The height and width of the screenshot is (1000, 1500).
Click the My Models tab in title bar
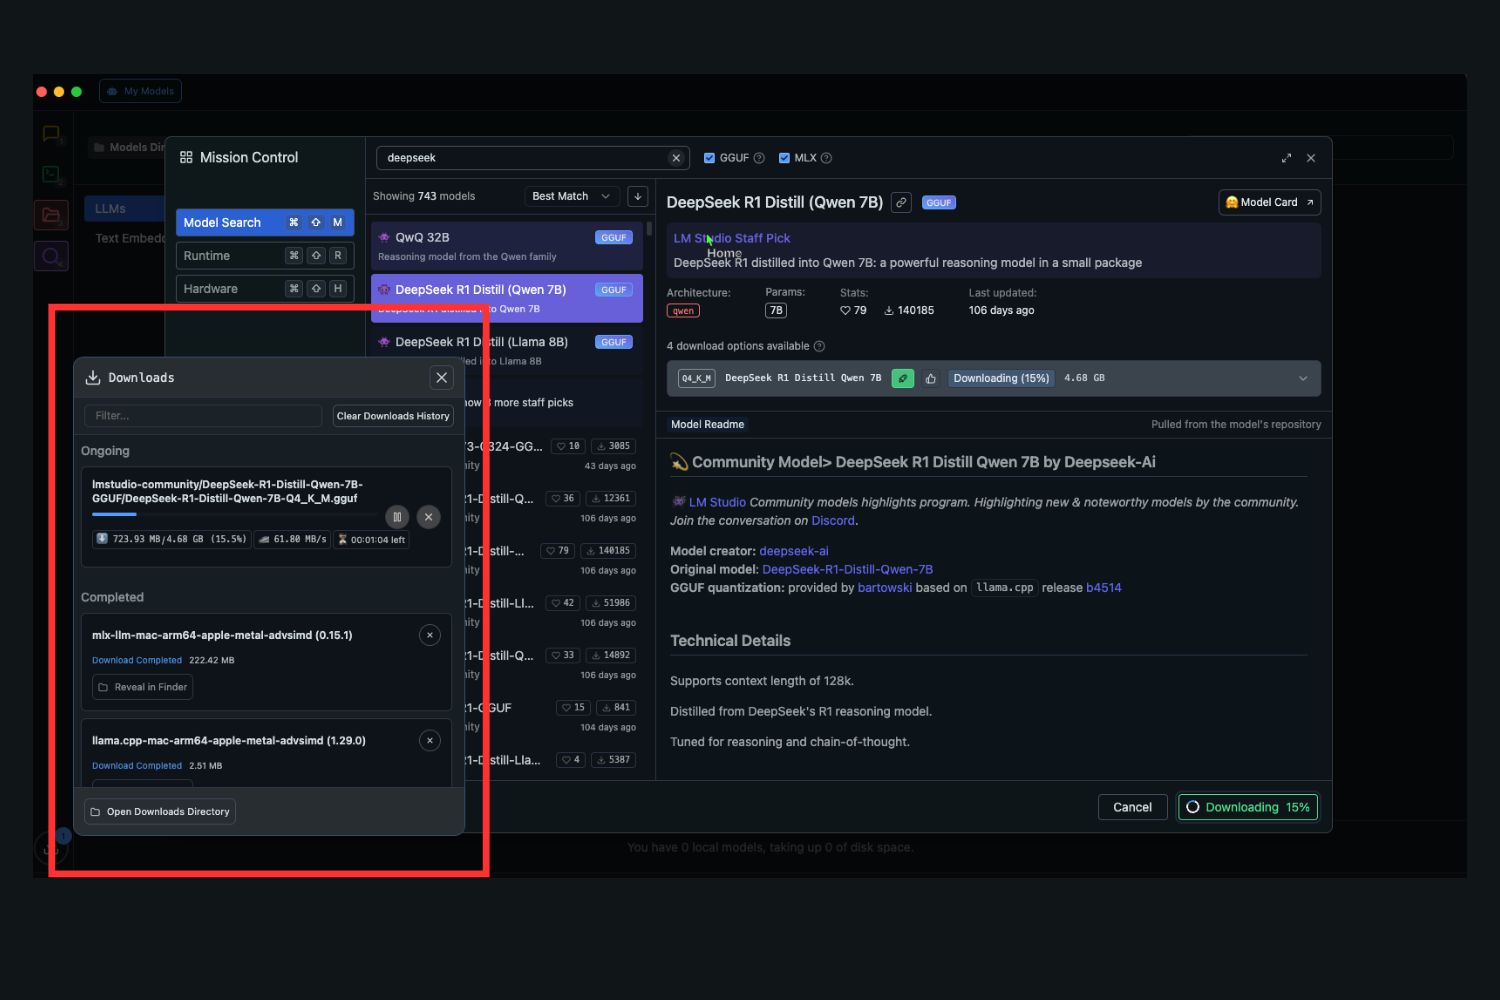click(140, 91)
